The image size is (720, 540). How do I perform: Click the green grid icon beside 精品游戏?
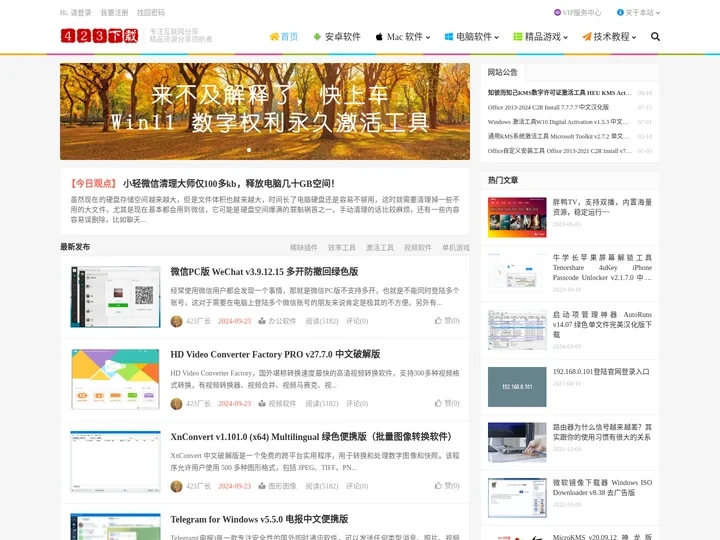[x=518, y=37]
